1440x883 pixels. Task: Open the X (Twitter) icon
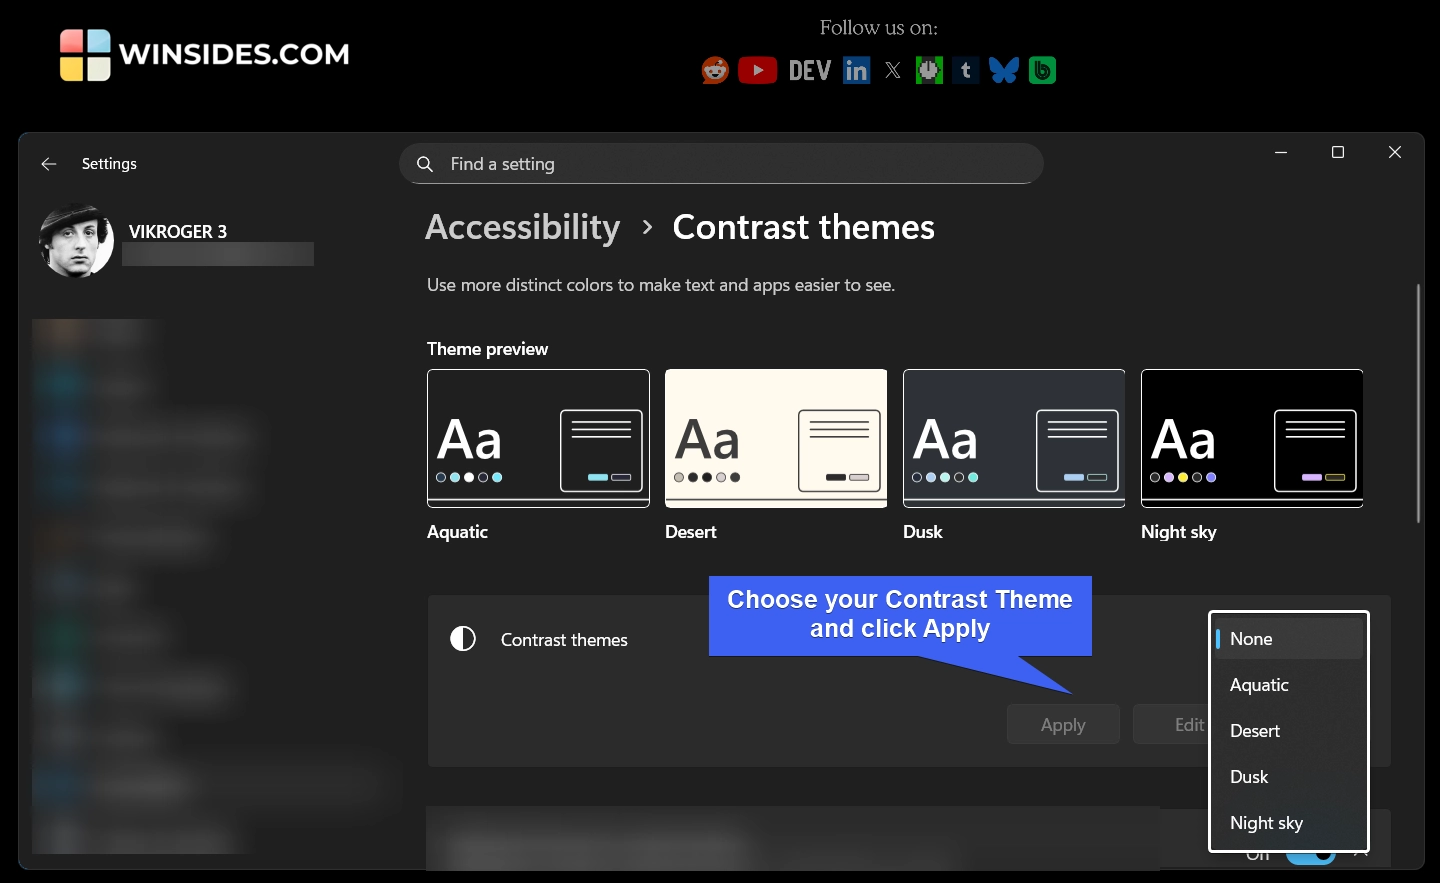click(x=892, y=70)
